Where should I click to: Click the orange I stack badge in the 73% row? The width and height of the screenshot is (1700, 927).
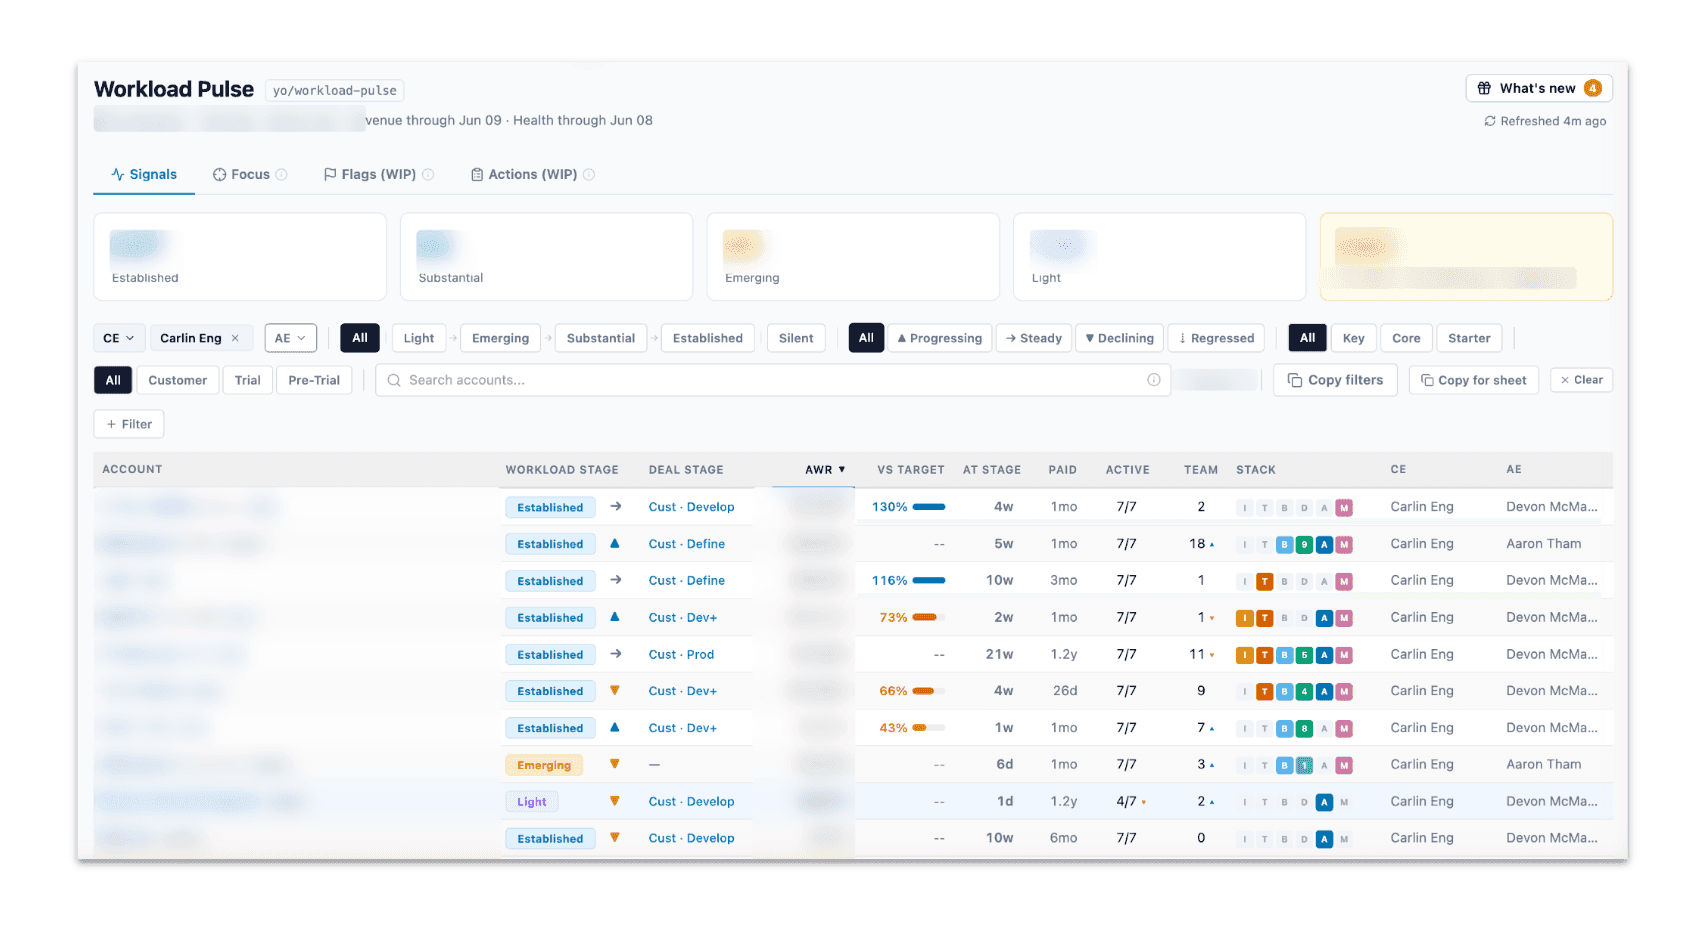pyautogui.click(x=1244, y=618)
